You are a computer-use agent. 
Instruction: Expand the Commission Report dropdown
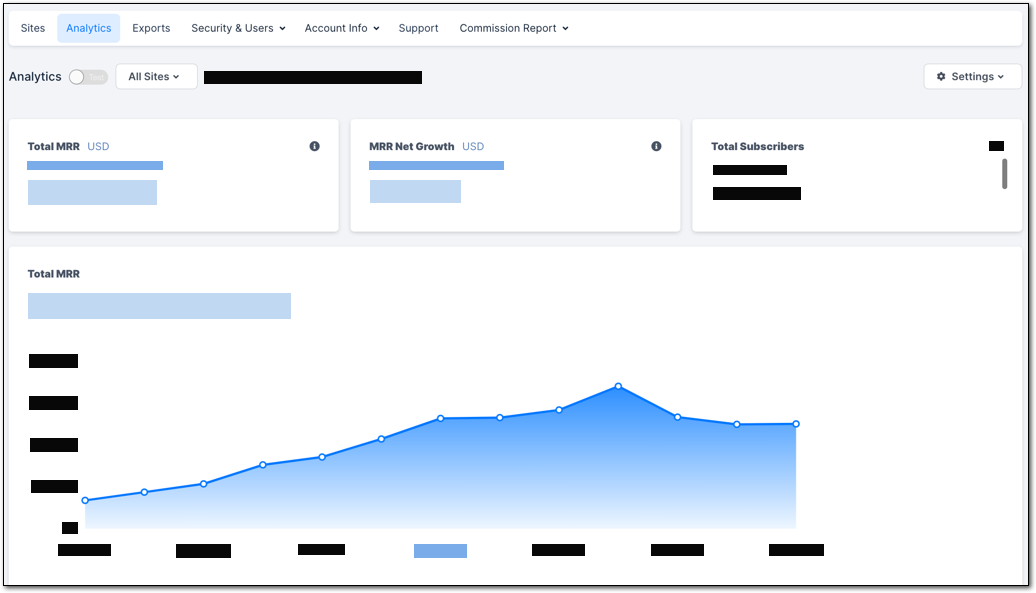513,28
